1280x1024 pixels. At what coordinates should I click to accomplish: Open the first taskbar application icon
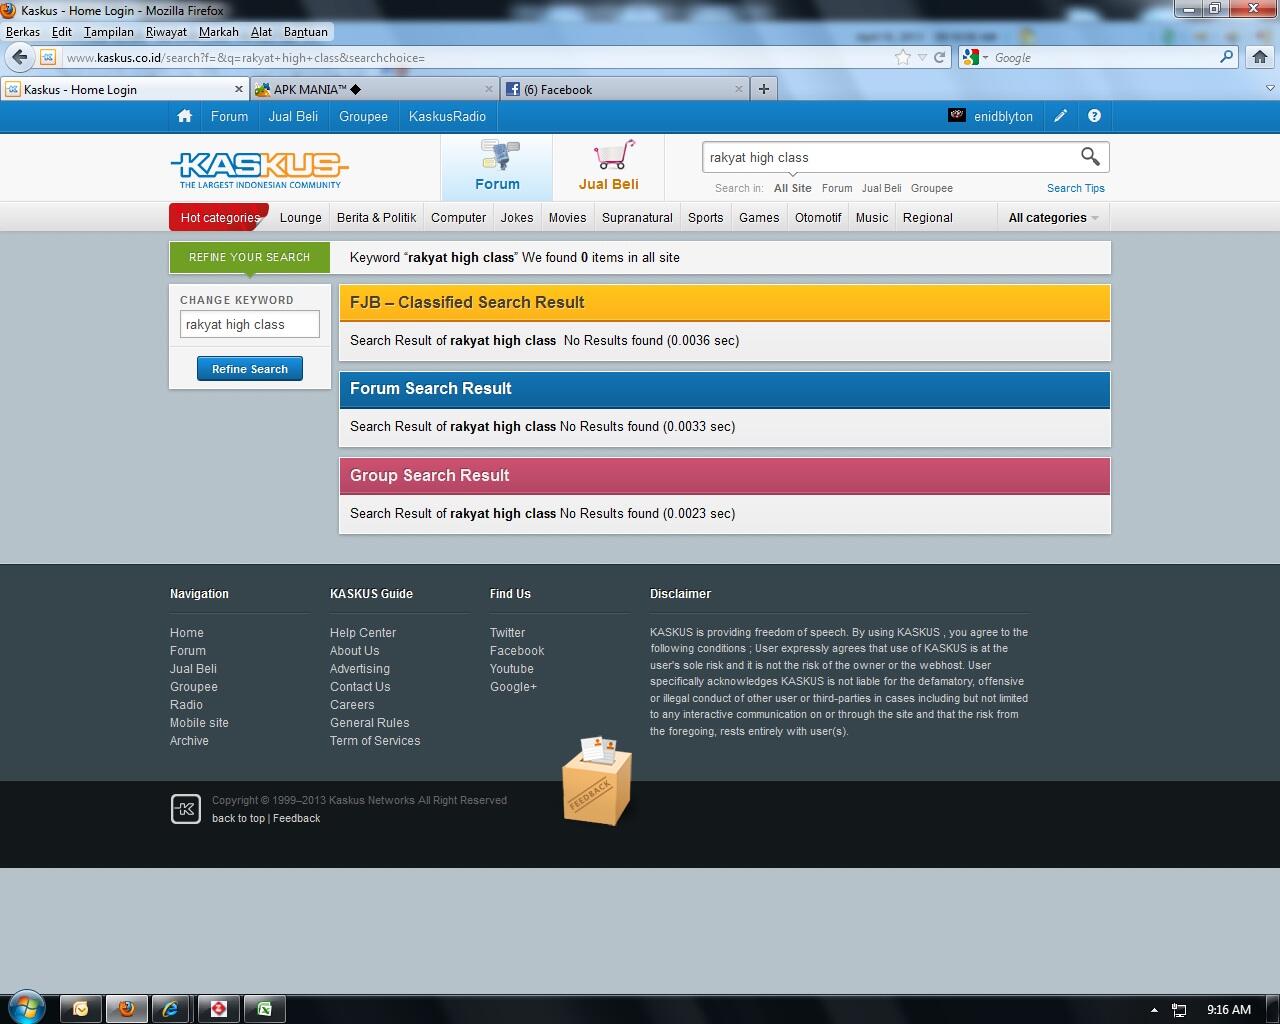(x=81, y=1009)
